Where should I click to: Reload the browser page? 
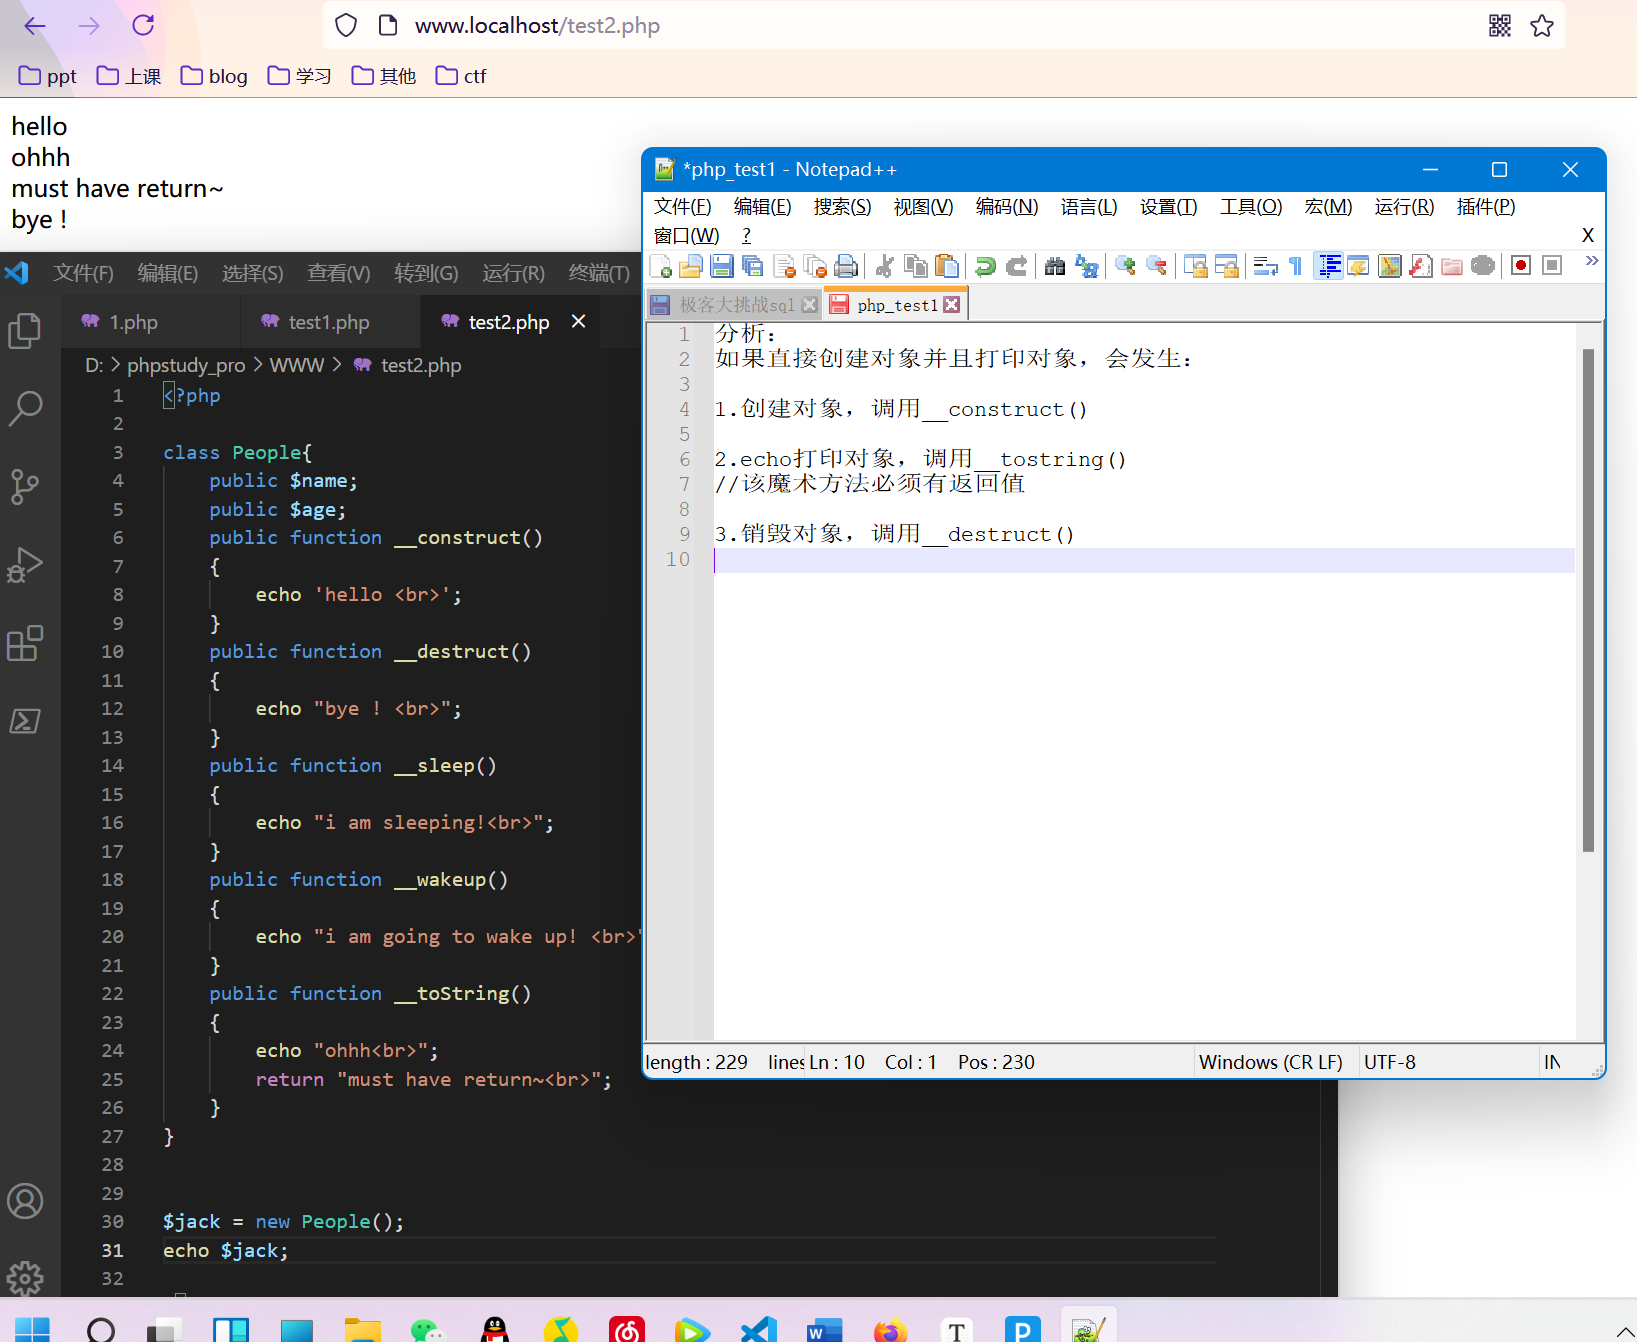coord(143,25)
